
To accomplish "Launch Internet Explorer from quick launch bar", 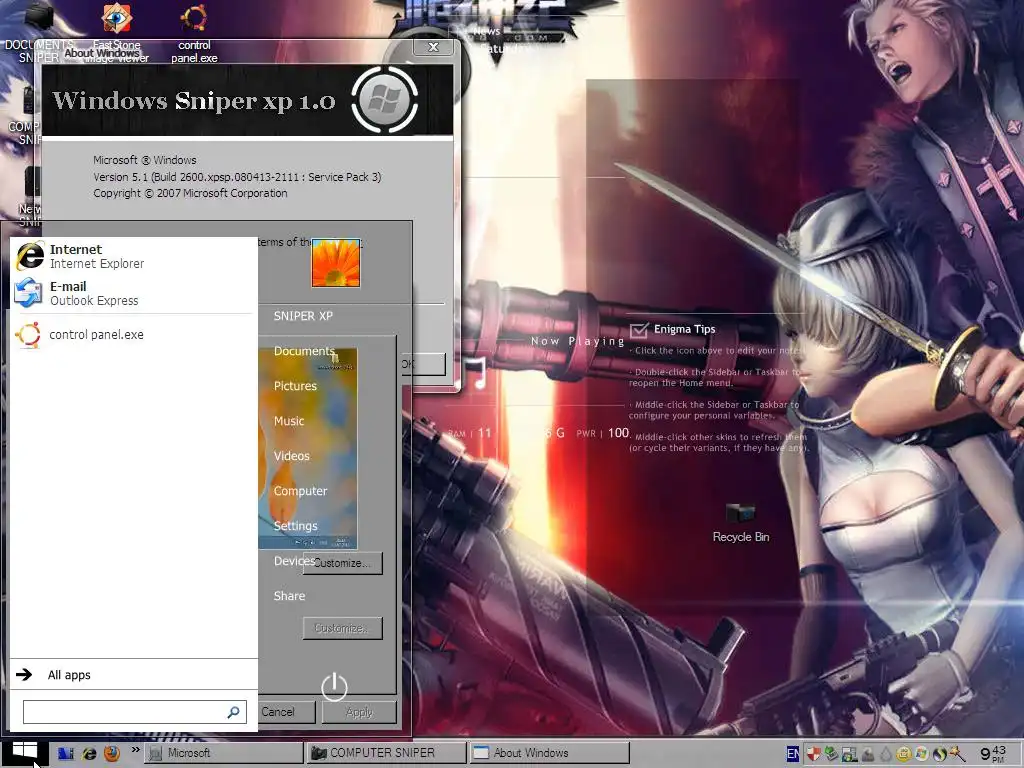I will (89, 753).
